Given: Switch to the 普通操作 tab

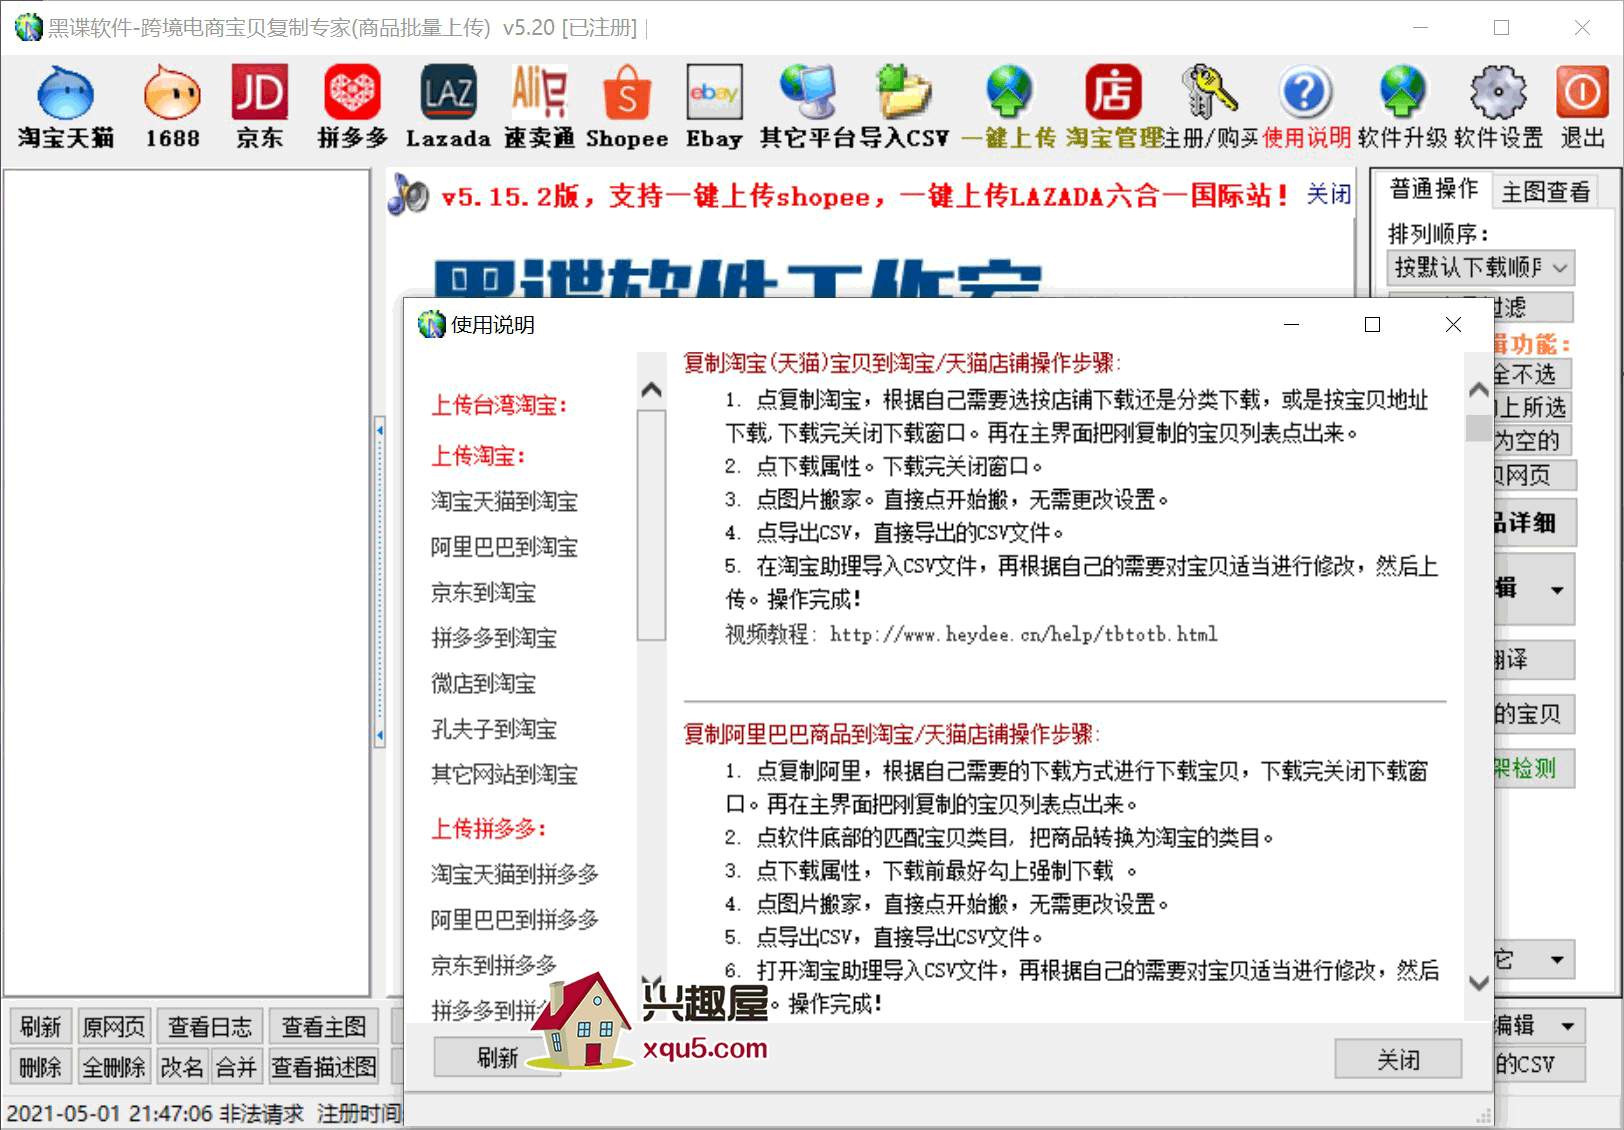Looking at the screenshot, I should 1433,189.
